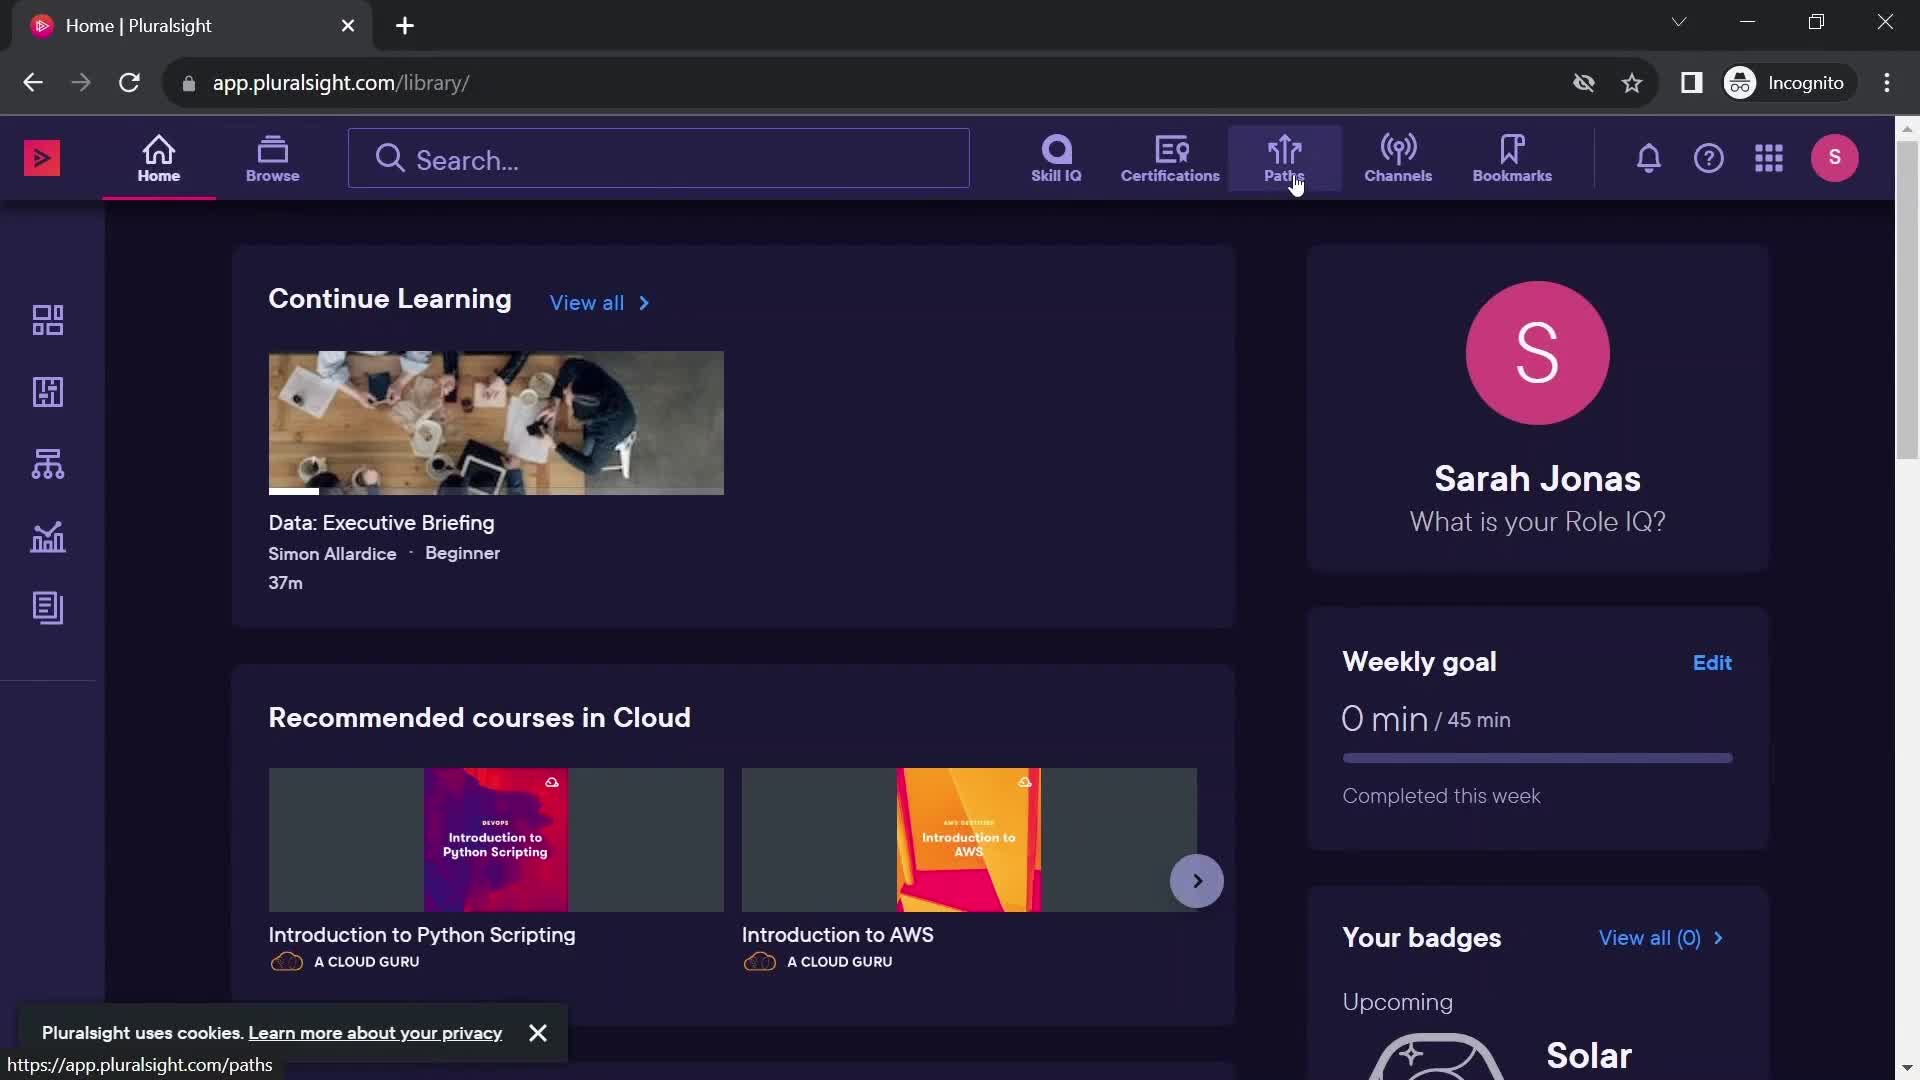Click the Solar upcoming badge image
The height and width of the screenshot is (1080, 1920).
(x=1436, y=1057)
